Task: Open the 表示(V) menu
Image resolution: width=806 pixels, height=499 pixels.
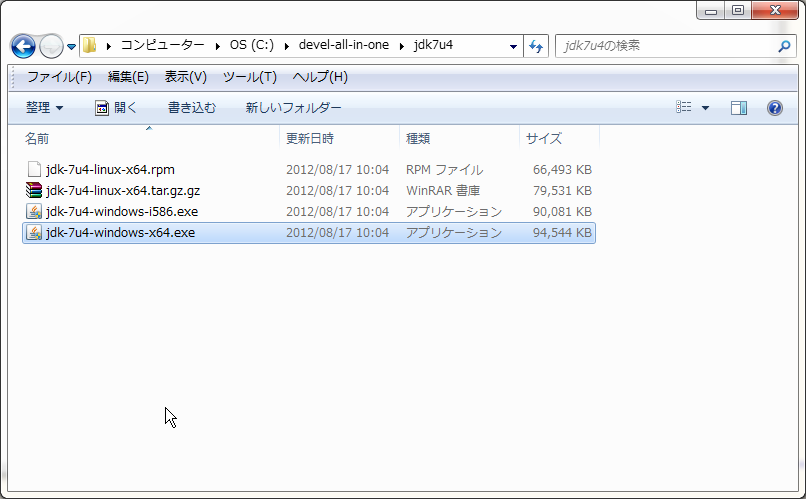Action: 186,77
